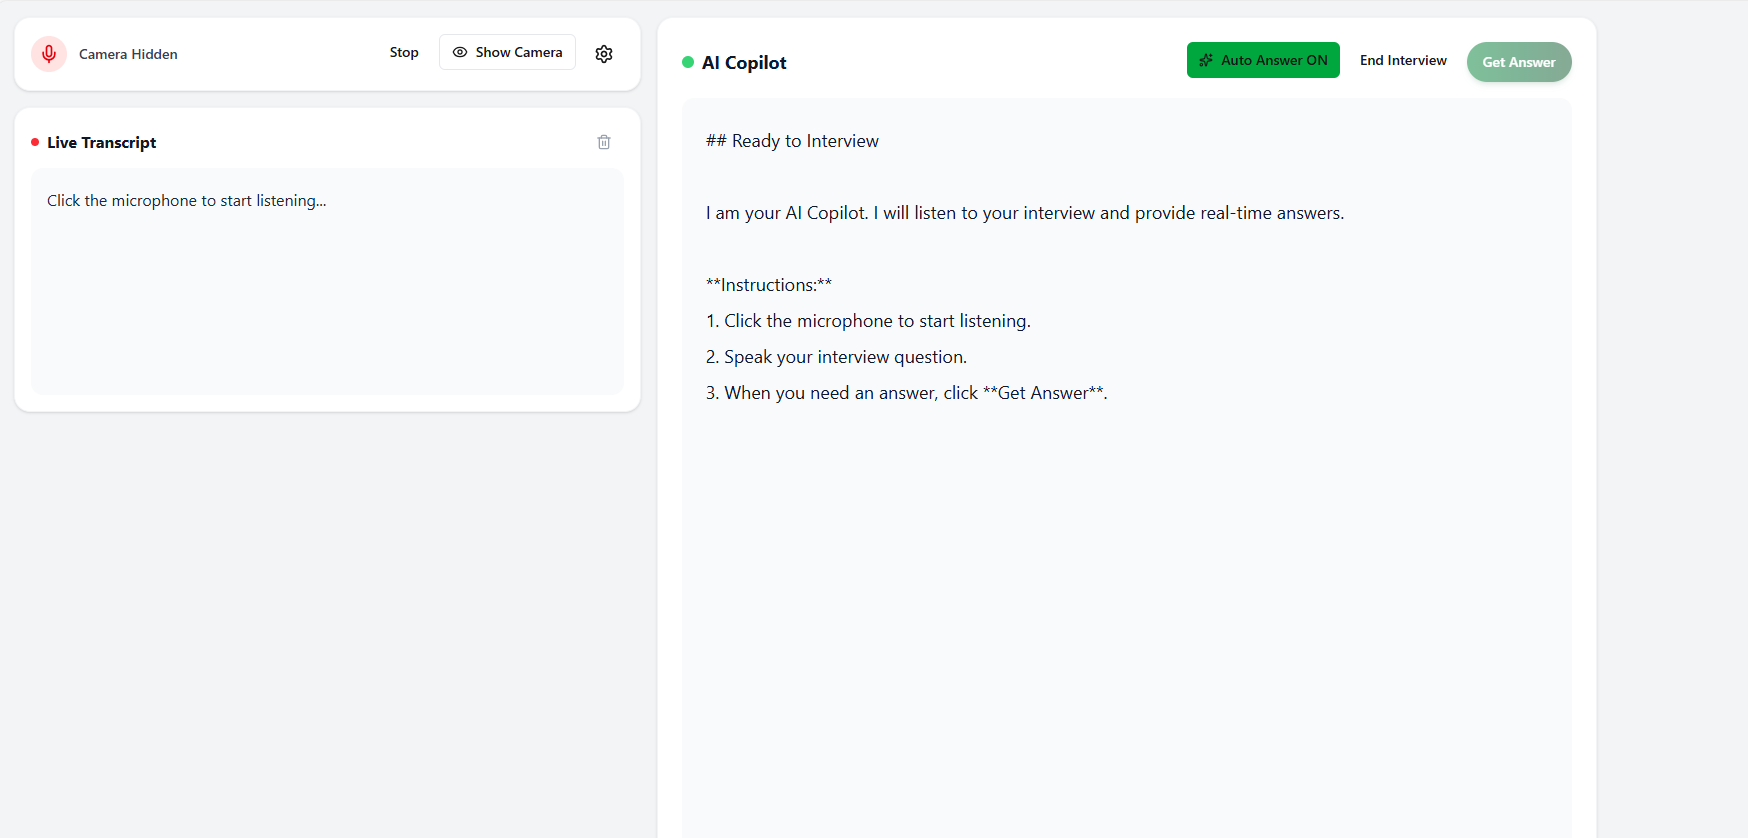
Task: Click the sparkle icon on Auto Answer
Action: [x=1206, y=60]
